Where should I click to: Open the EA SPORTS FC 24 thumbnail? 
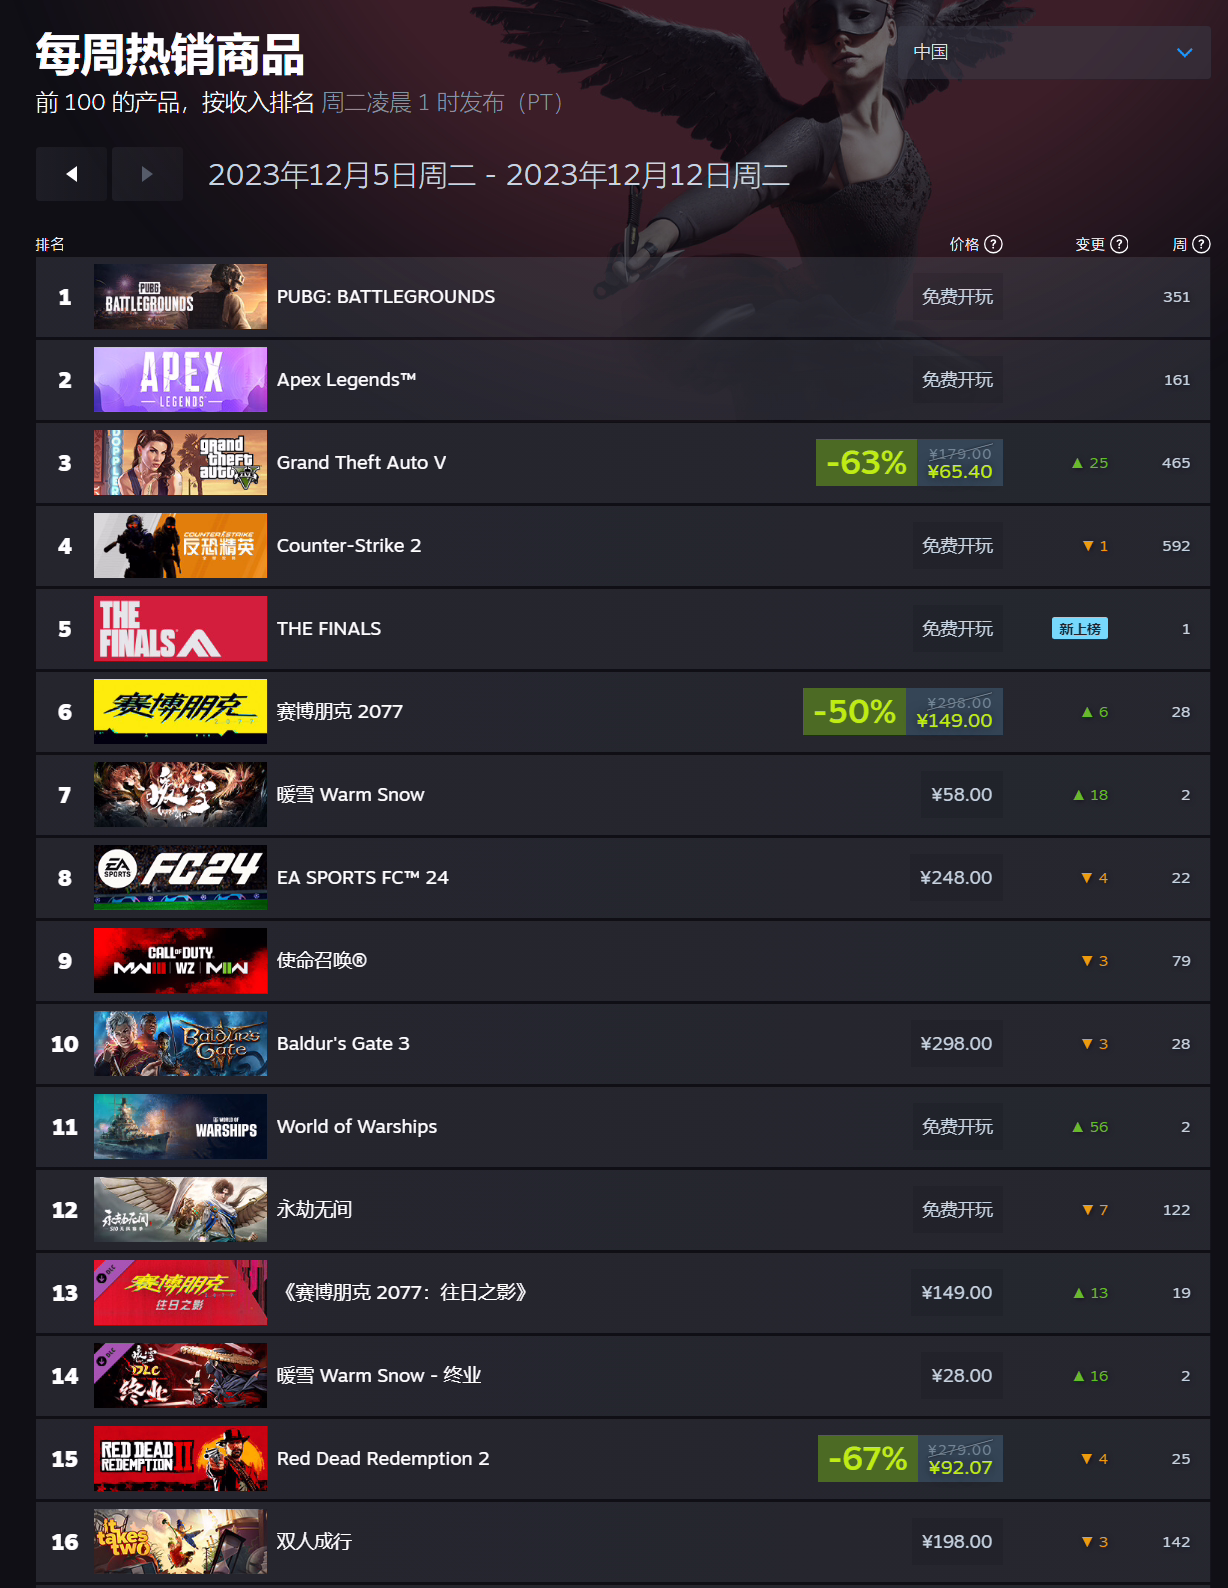coord(180,877)
